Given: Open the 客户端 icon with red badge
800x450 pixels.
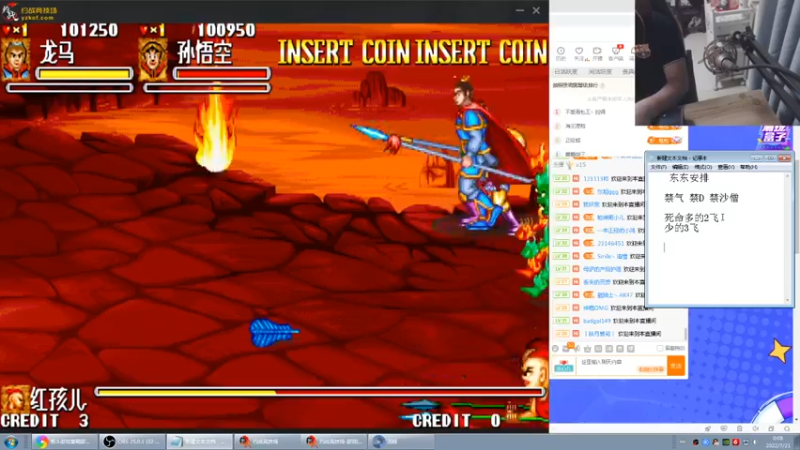Looking at the screenshot, I should [x=616, y=53].
